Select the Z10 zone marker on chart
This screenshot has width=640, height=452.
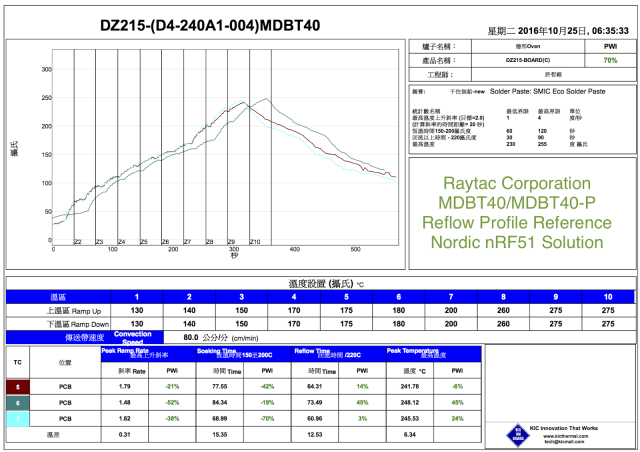[x=254, y=242]
